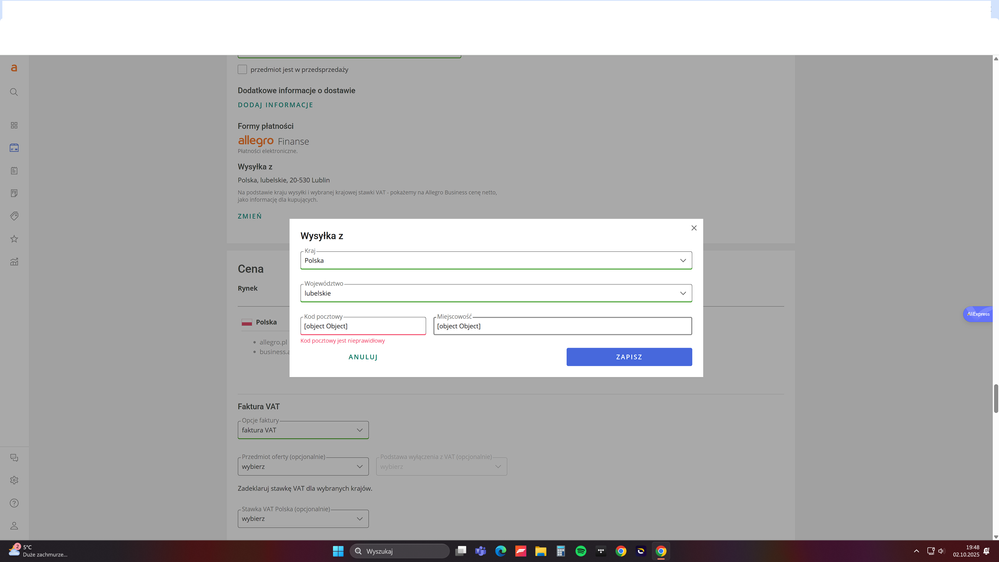This screenshot has width=999, height=562.
Task: Click ANULUJ to cancel the dialog
Action: click(x=363, y=357)
